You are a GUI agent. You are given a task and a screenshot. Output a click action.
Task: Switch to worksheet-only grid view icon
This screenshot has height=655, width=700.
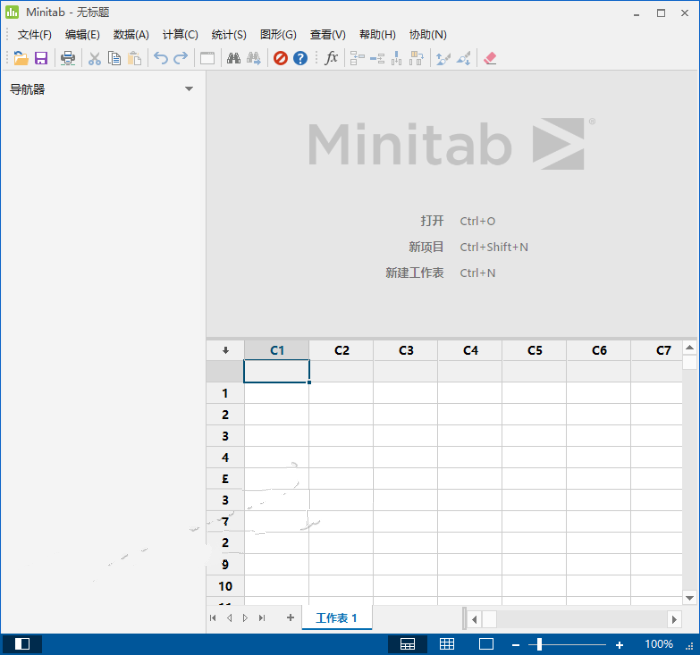click(446, 644)
